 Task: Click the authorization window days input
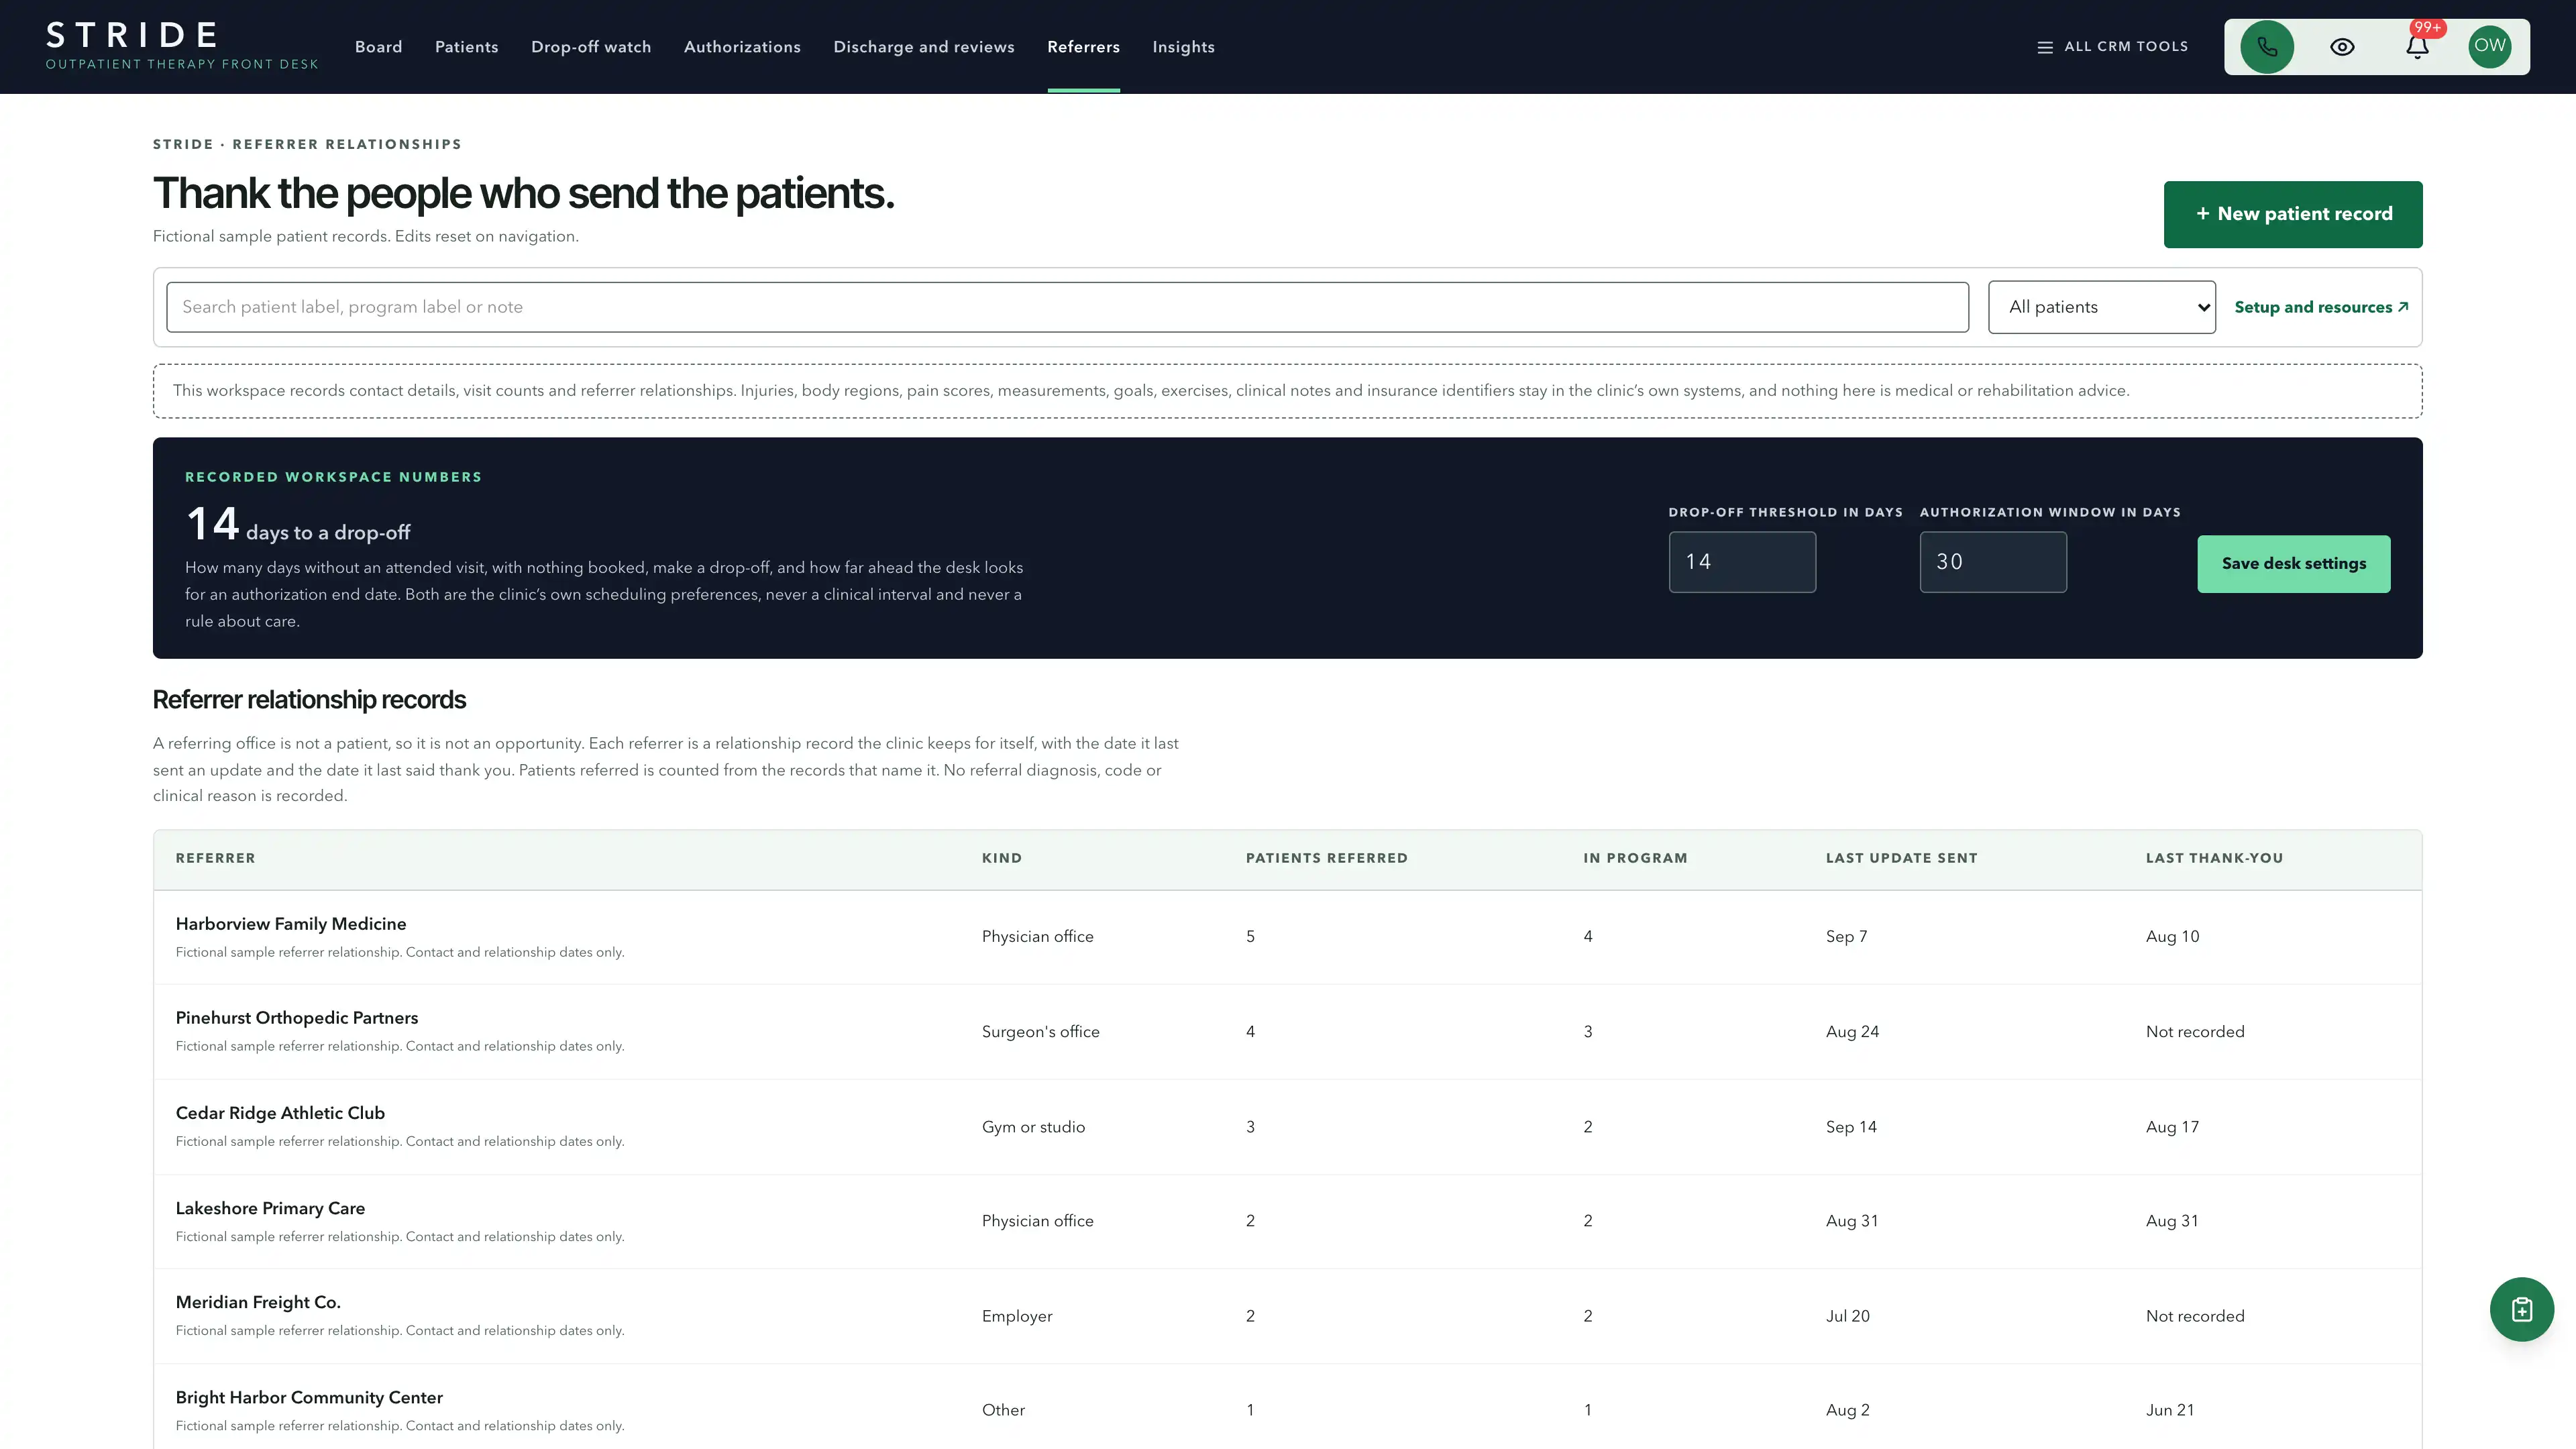(1993, 562)
